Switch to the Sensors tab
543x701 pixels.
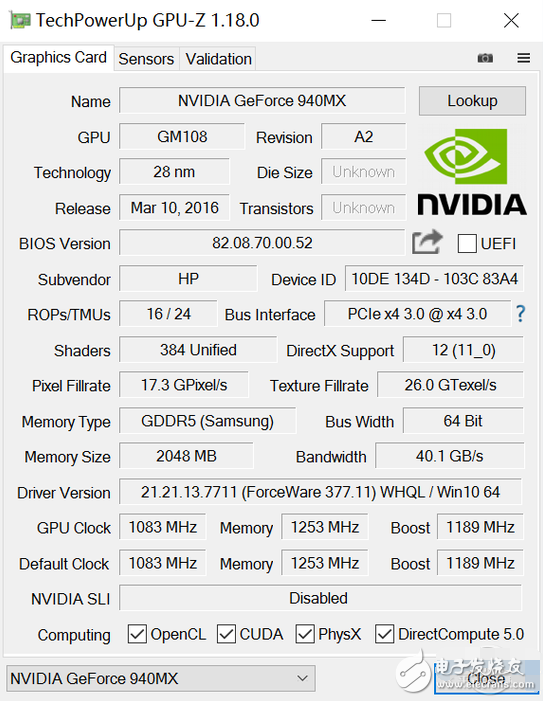[146, 59]
